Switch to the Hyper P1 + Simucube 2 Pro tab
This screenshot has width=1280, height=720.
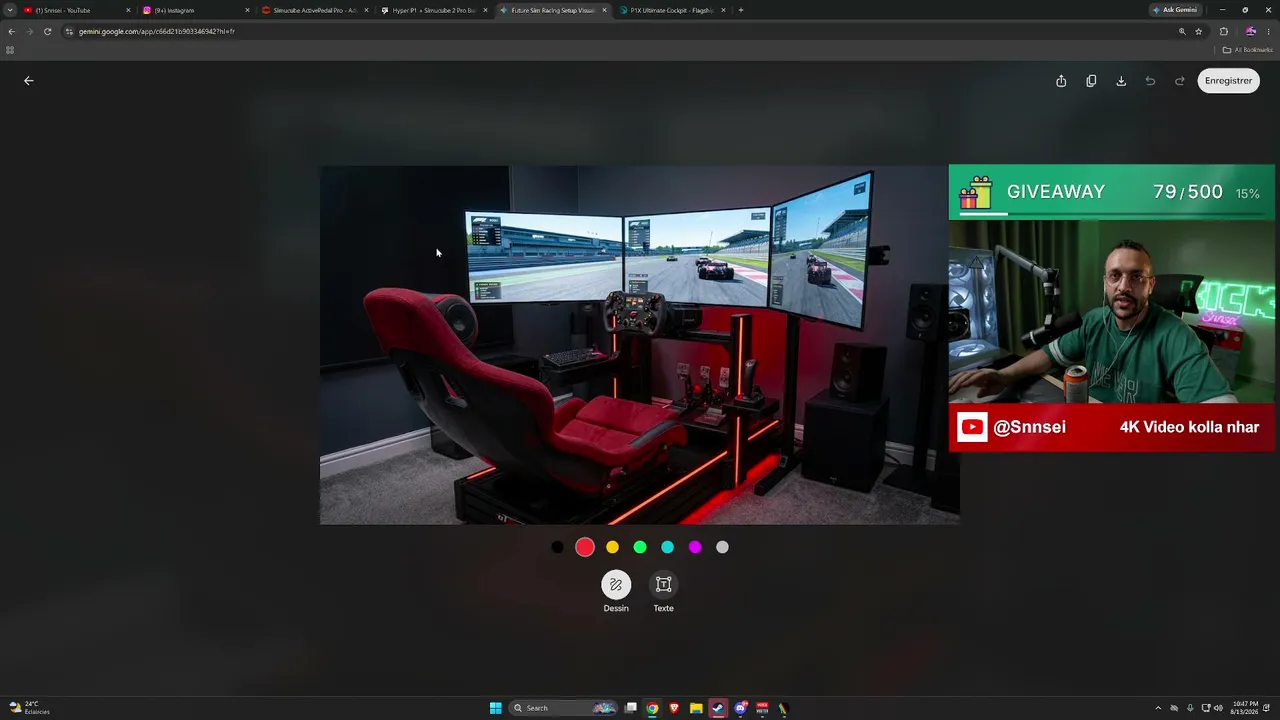[x=433, y=10]
